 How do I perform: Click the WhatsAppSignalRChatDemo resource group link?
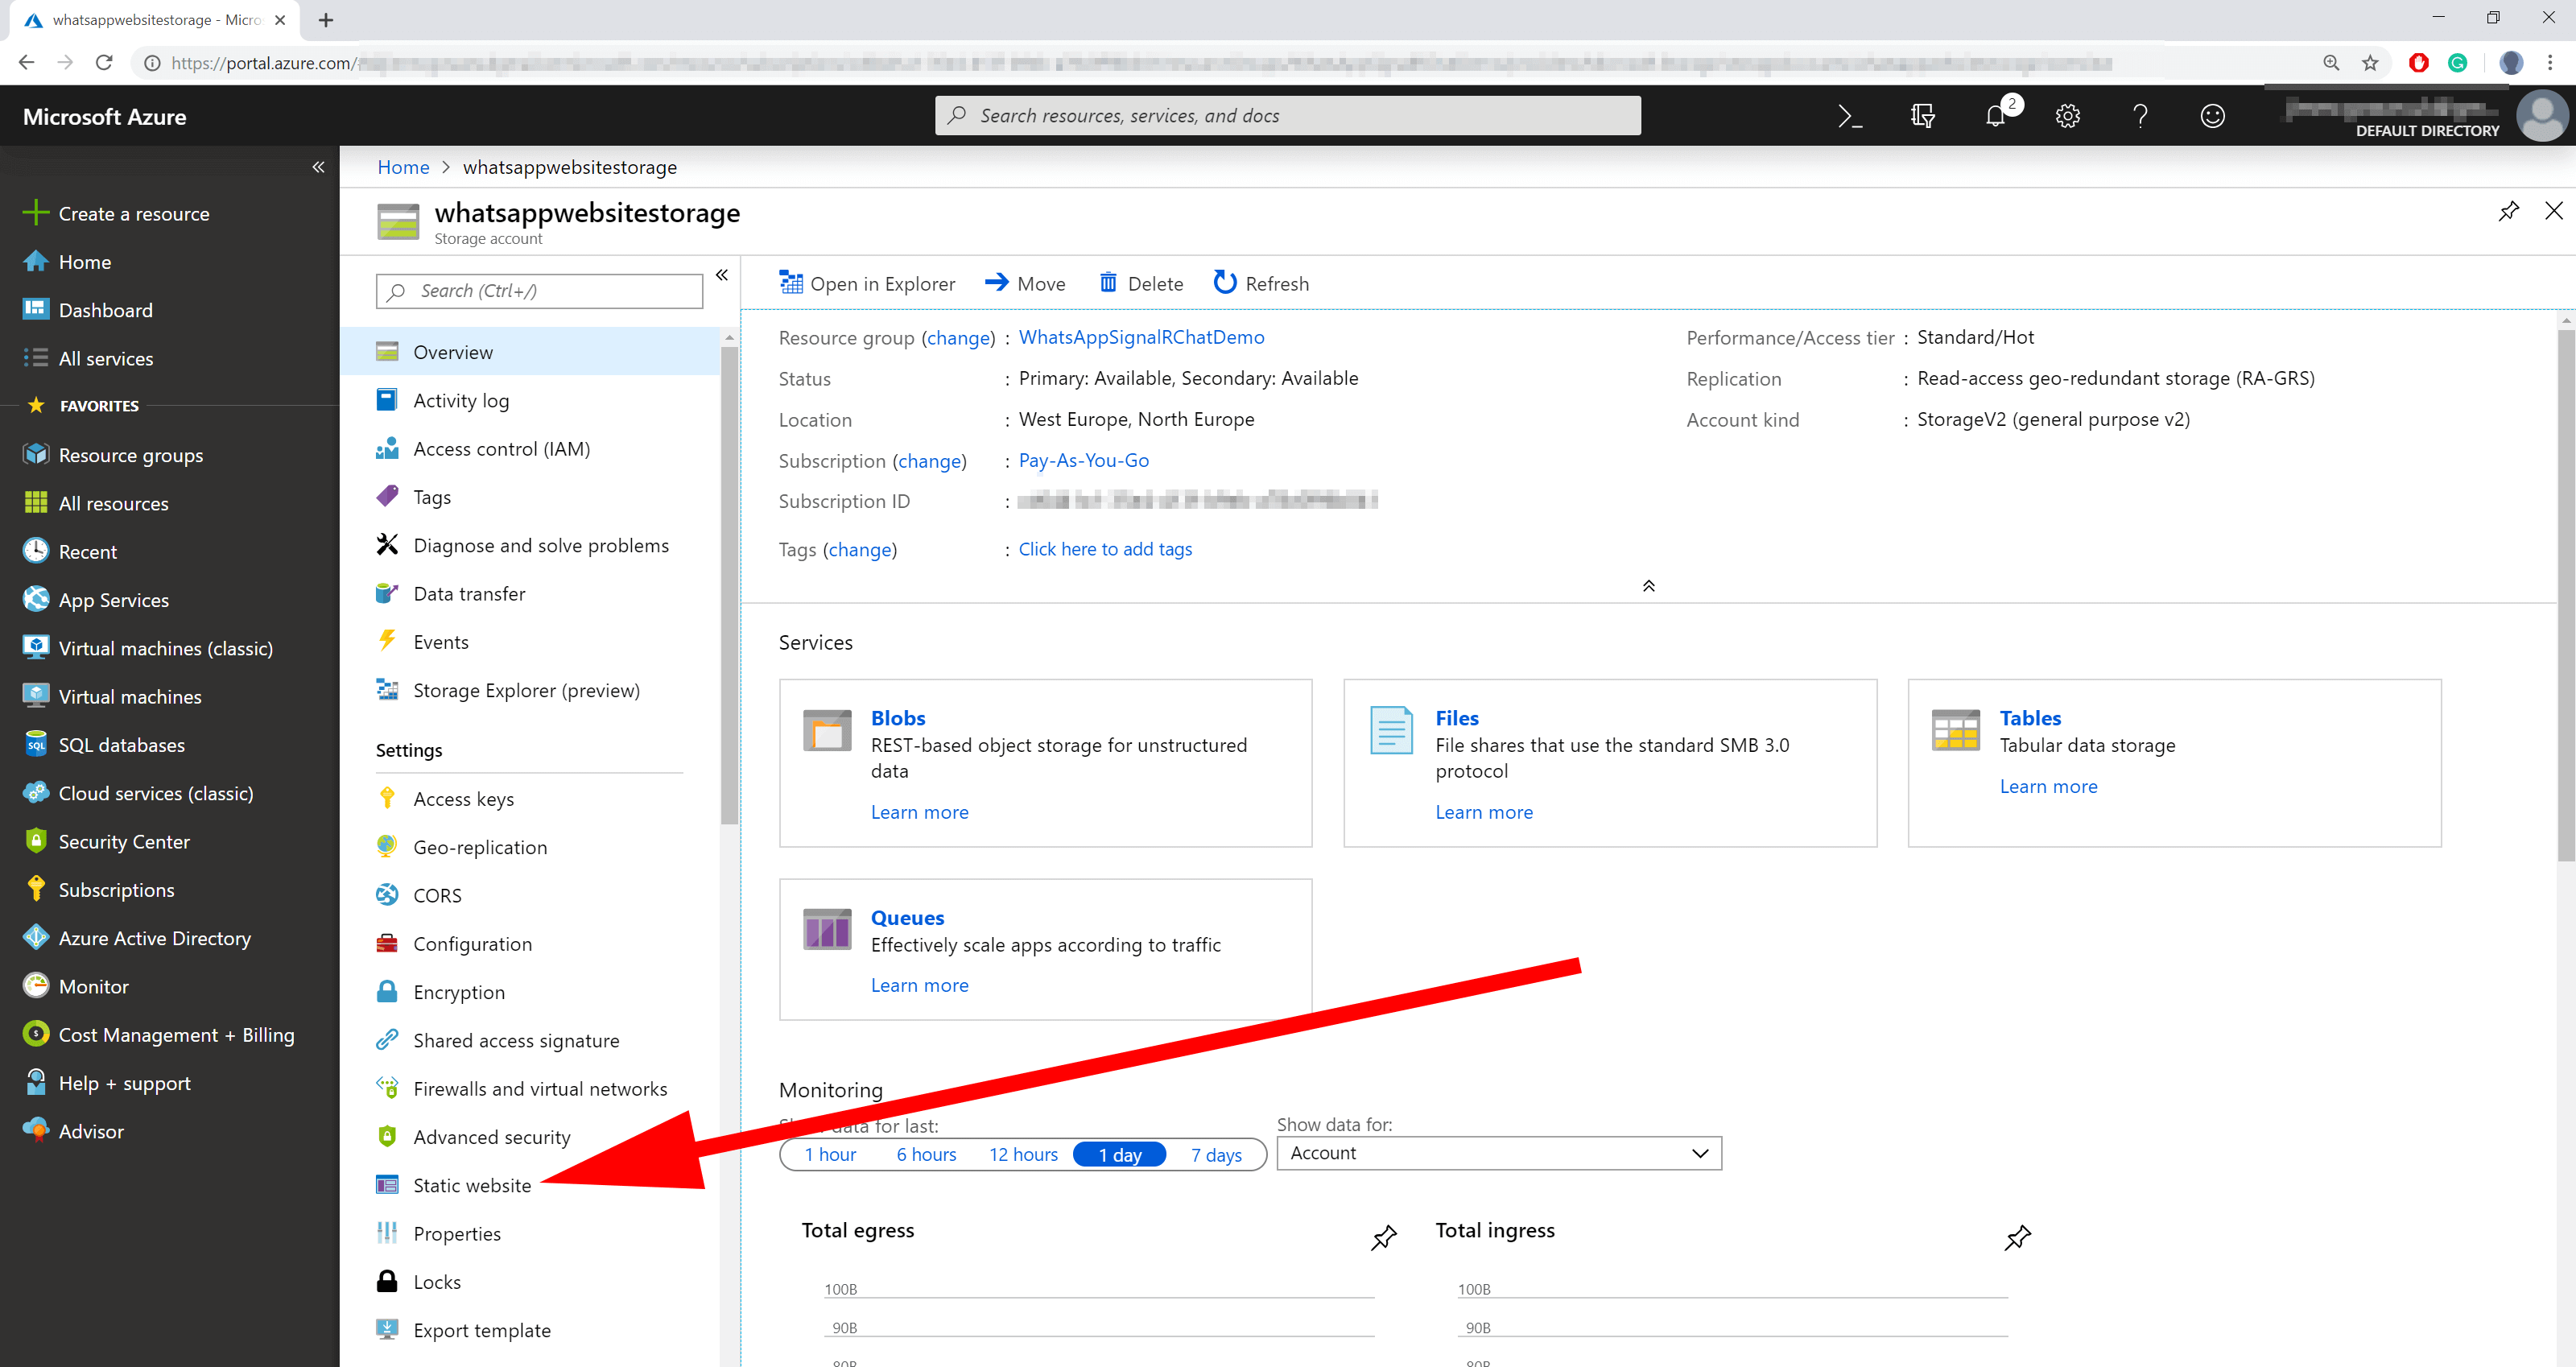coord(1141,337)
